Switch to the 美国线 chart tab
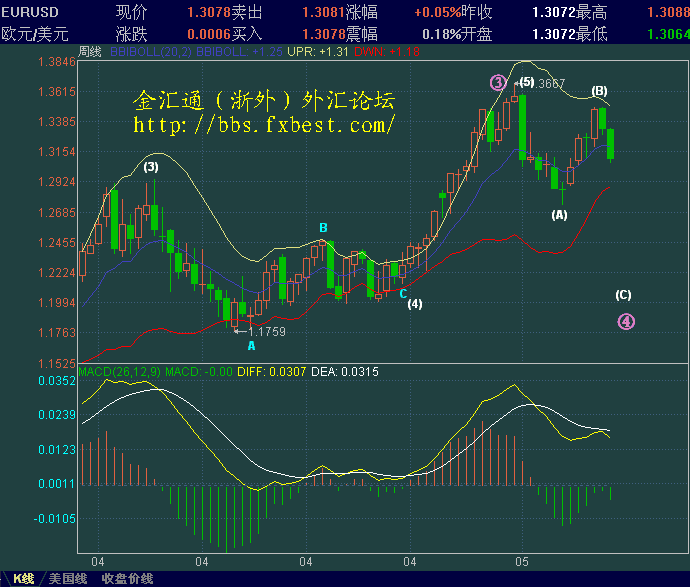 (68, 579)
